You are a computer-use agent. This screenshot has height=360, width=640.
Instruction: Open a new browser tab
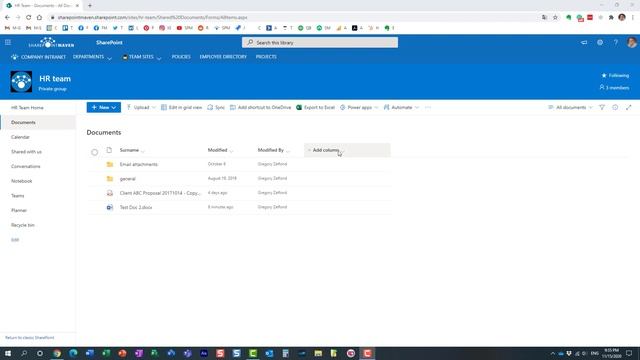90,6
